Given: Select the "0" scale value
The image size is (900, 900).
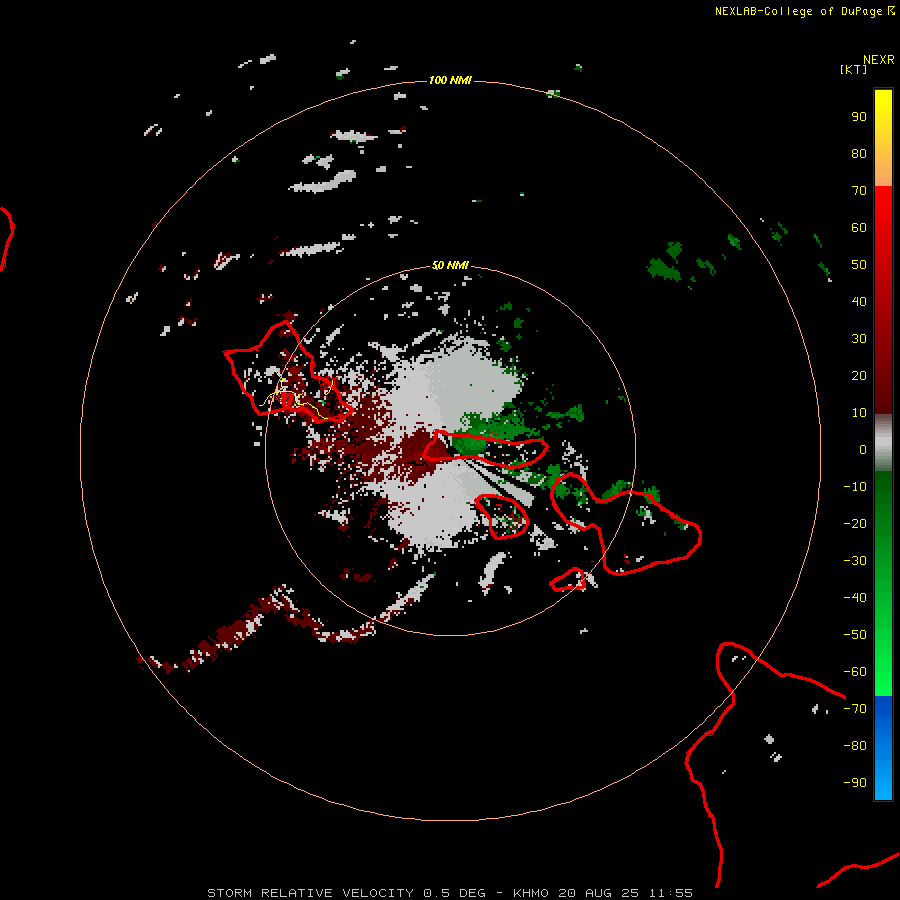Looking at the screenshot, I should [x=863, y=450].
